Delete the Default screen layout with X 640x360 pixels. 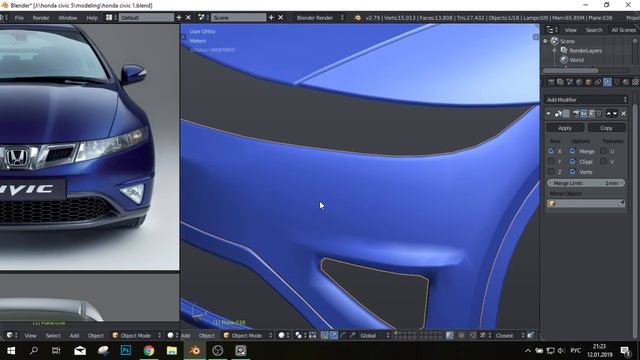[188, 18]
